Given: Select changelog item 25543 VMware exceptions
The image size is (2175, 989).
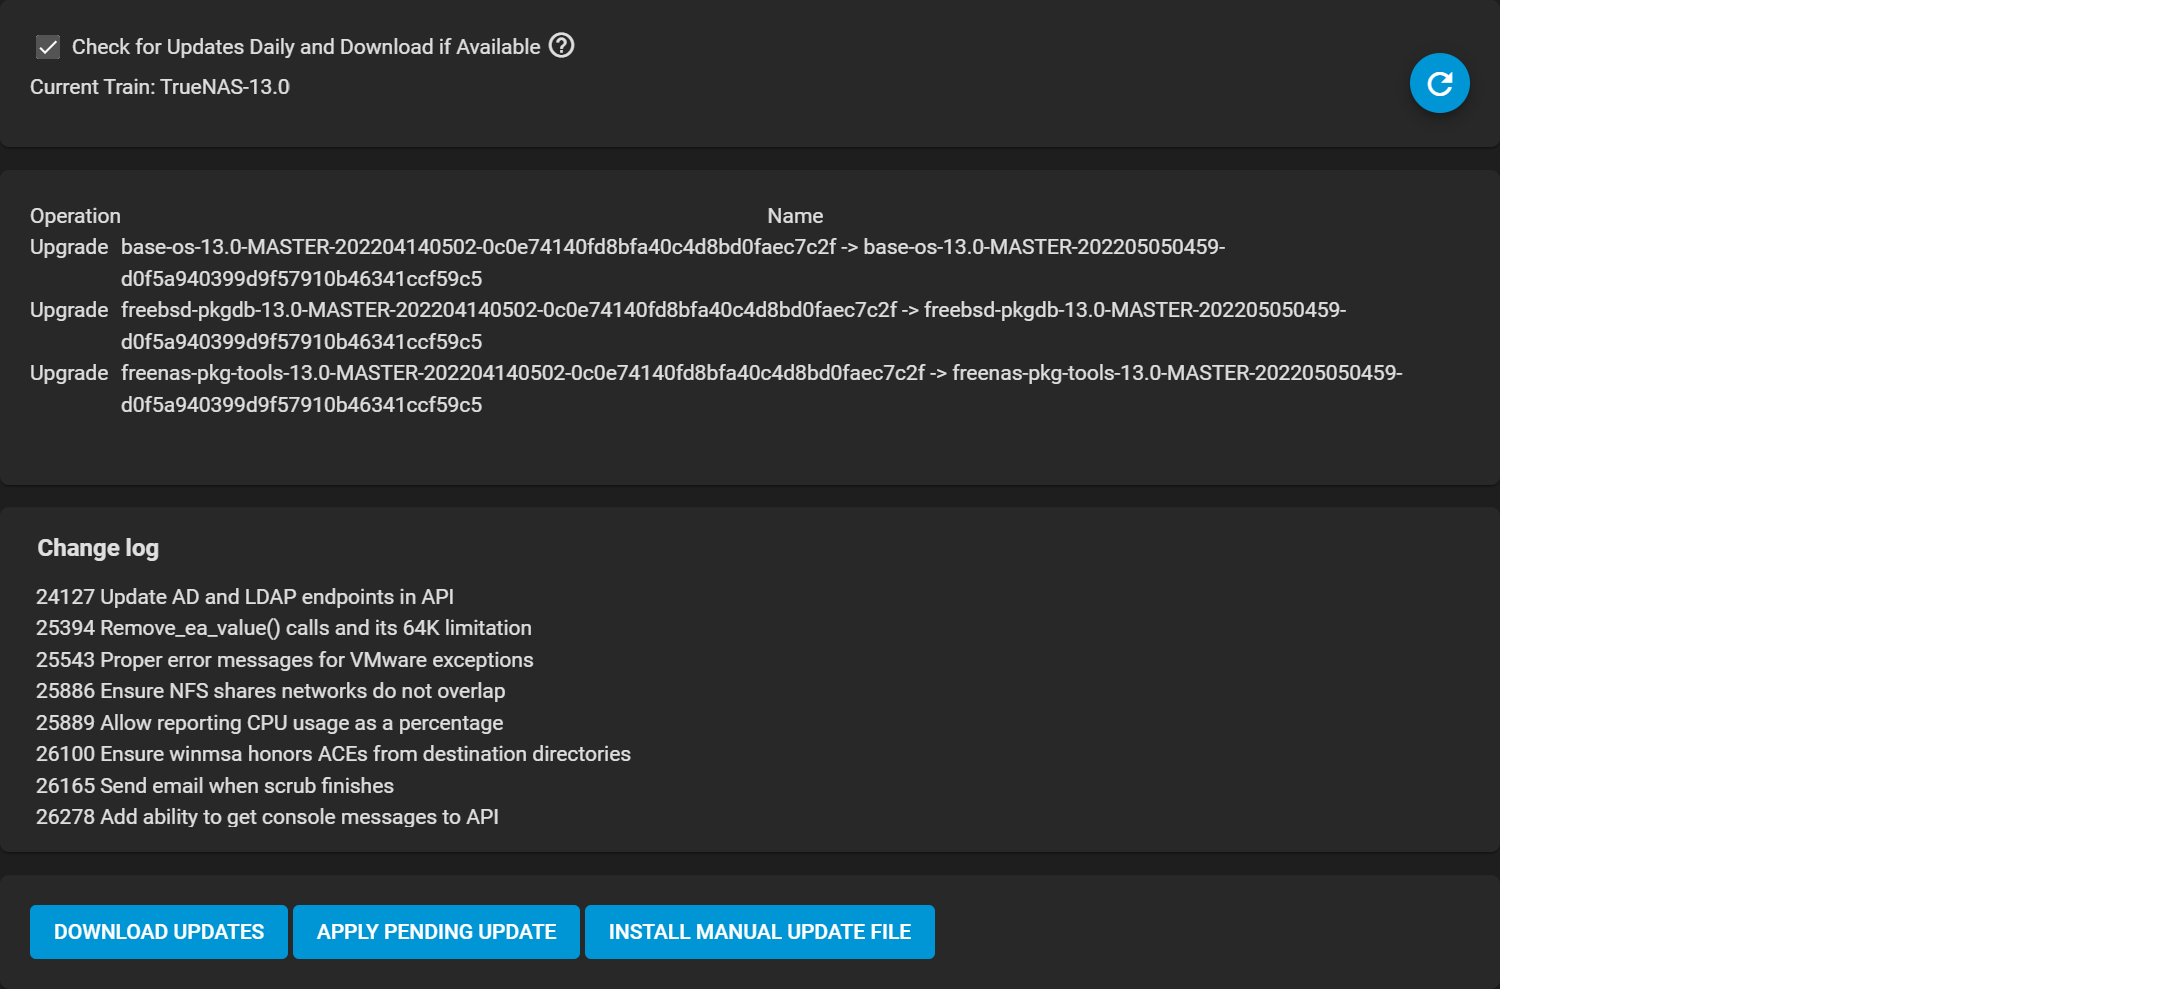Looking at the screenshot, I should [x=285, y=660].
